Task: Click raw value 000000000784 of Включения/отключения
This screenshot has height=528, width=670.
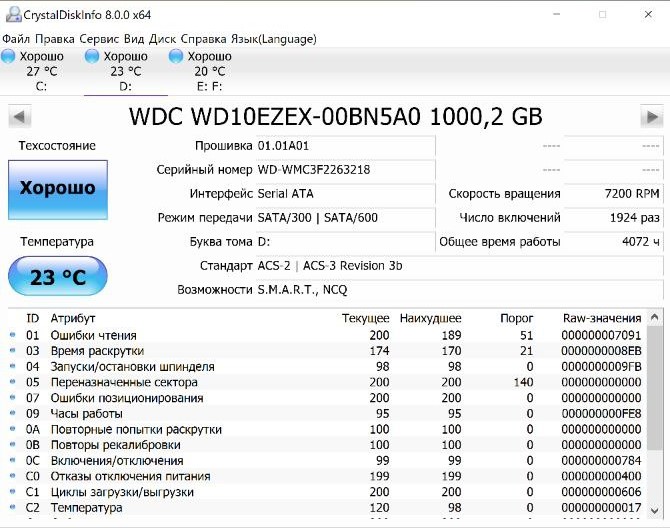Action: [601, 461]
